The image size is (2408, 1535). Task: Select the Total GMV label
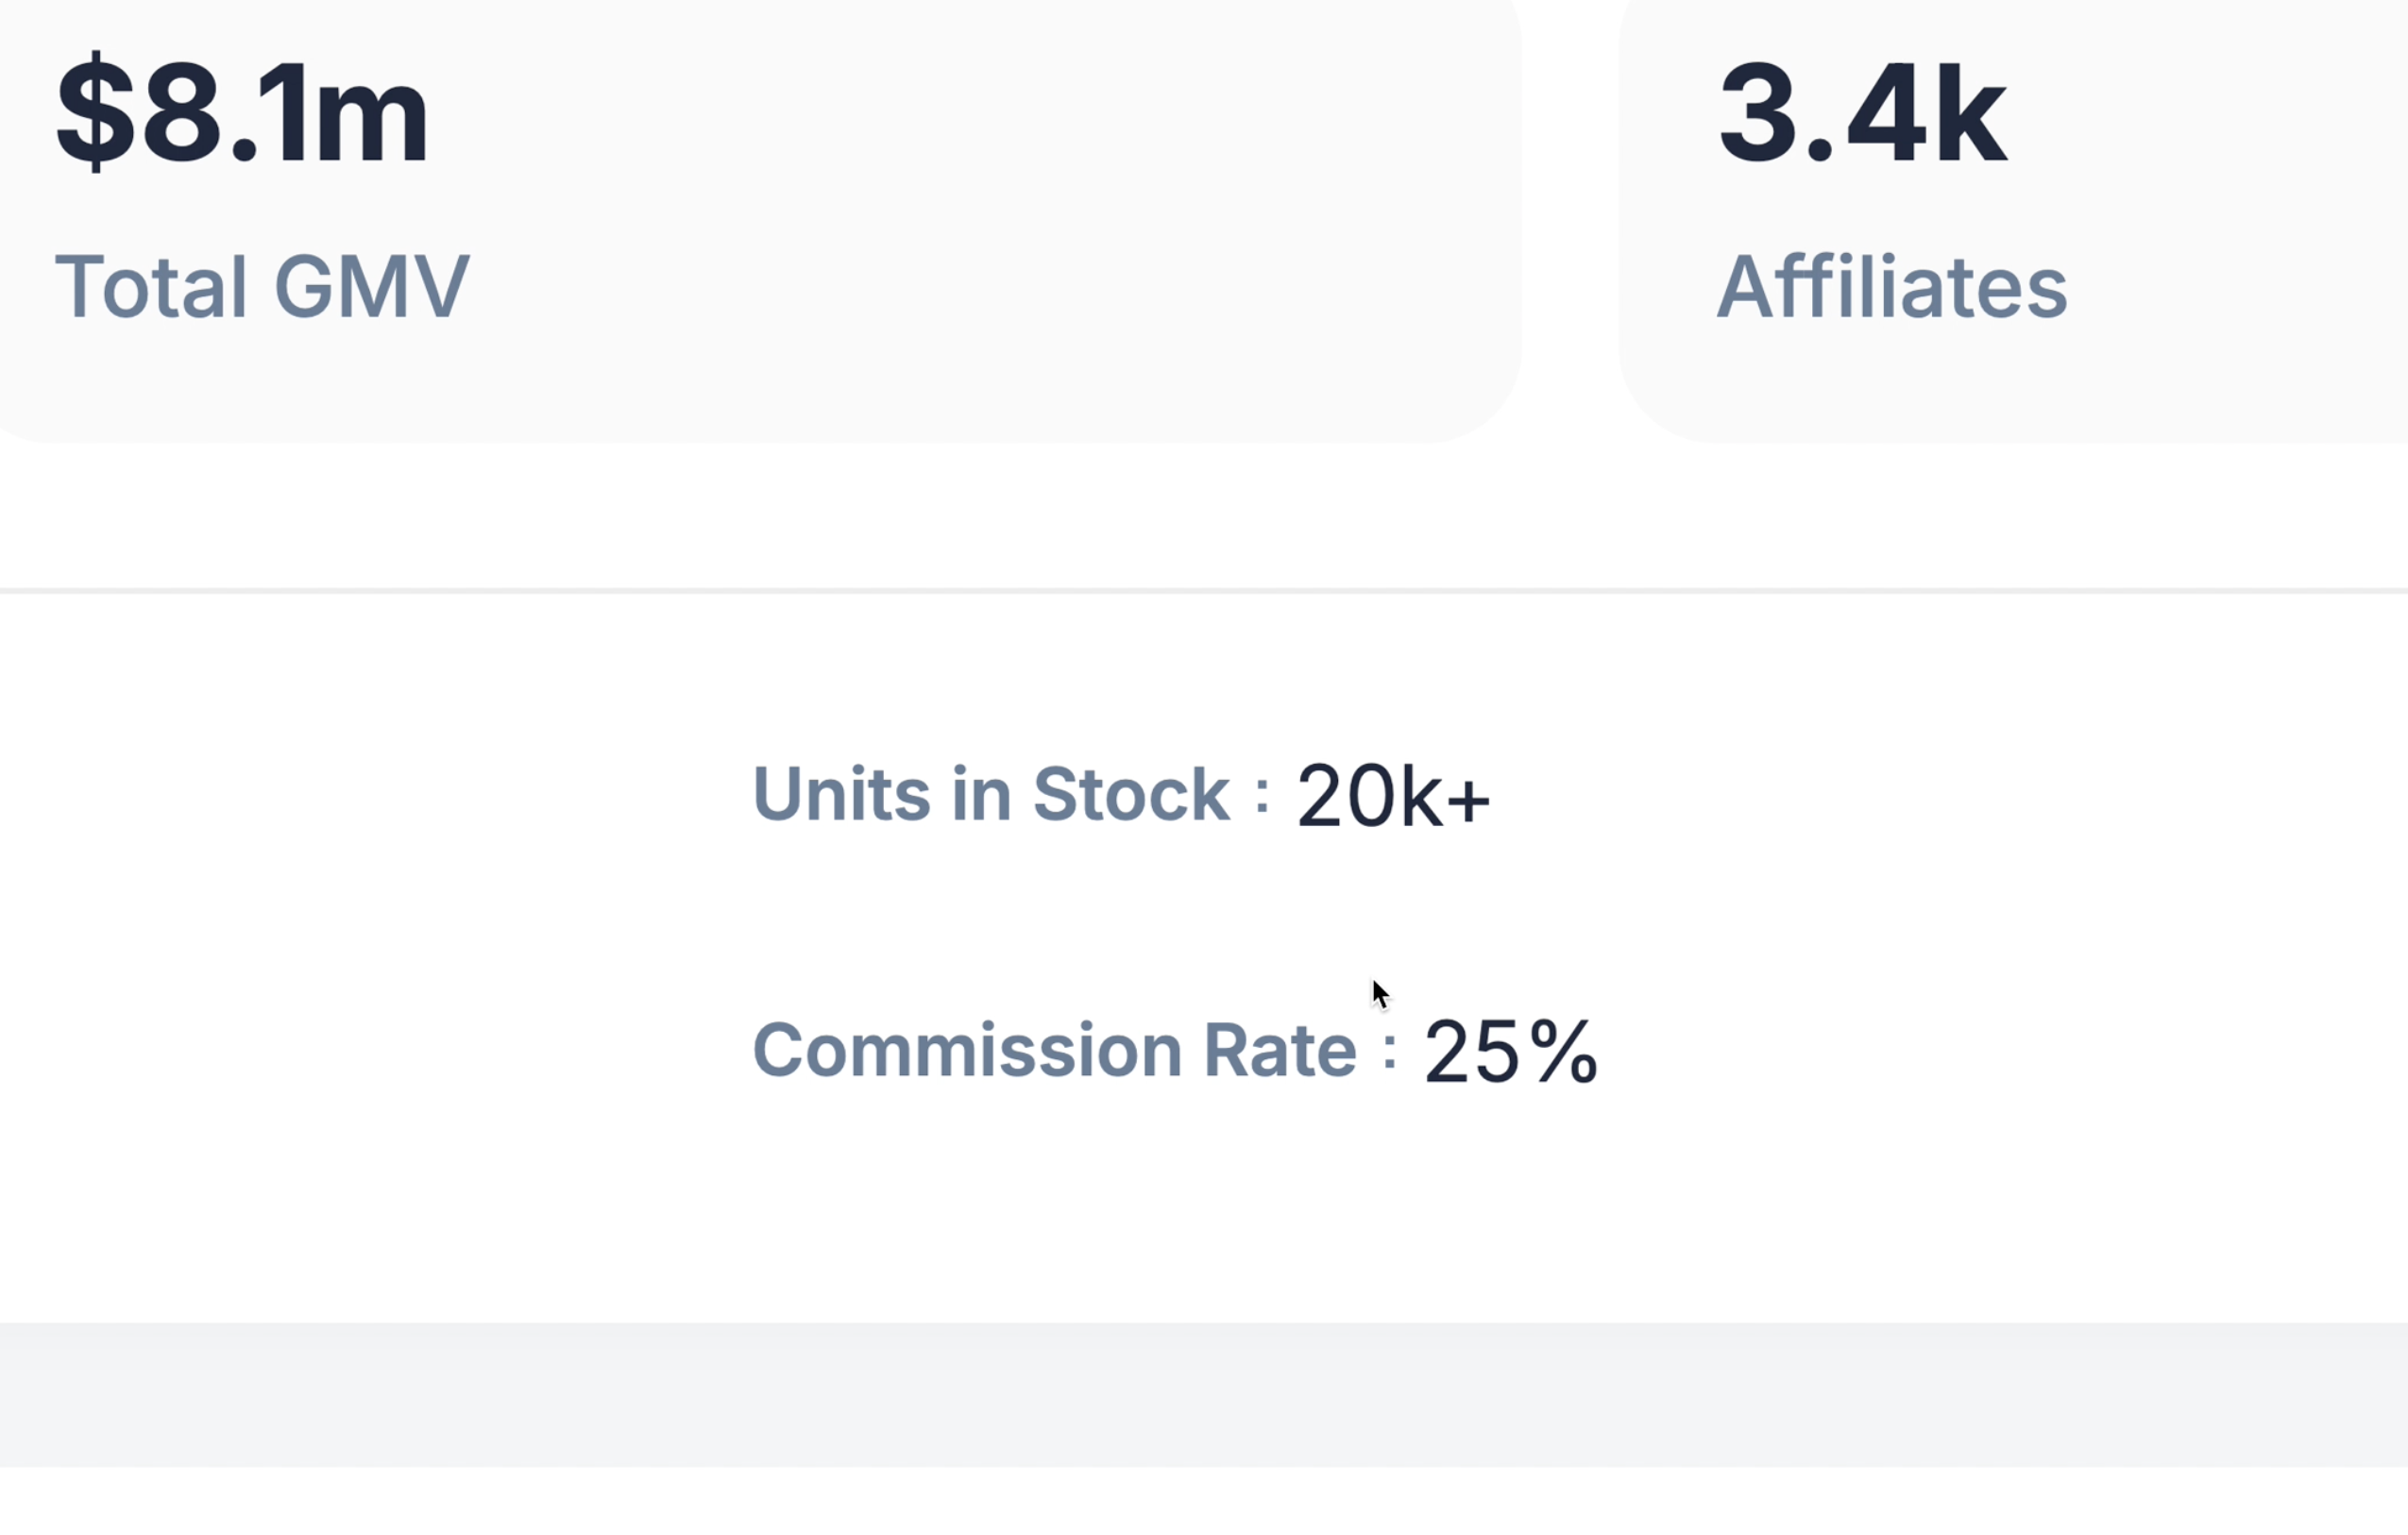(261, 288)
